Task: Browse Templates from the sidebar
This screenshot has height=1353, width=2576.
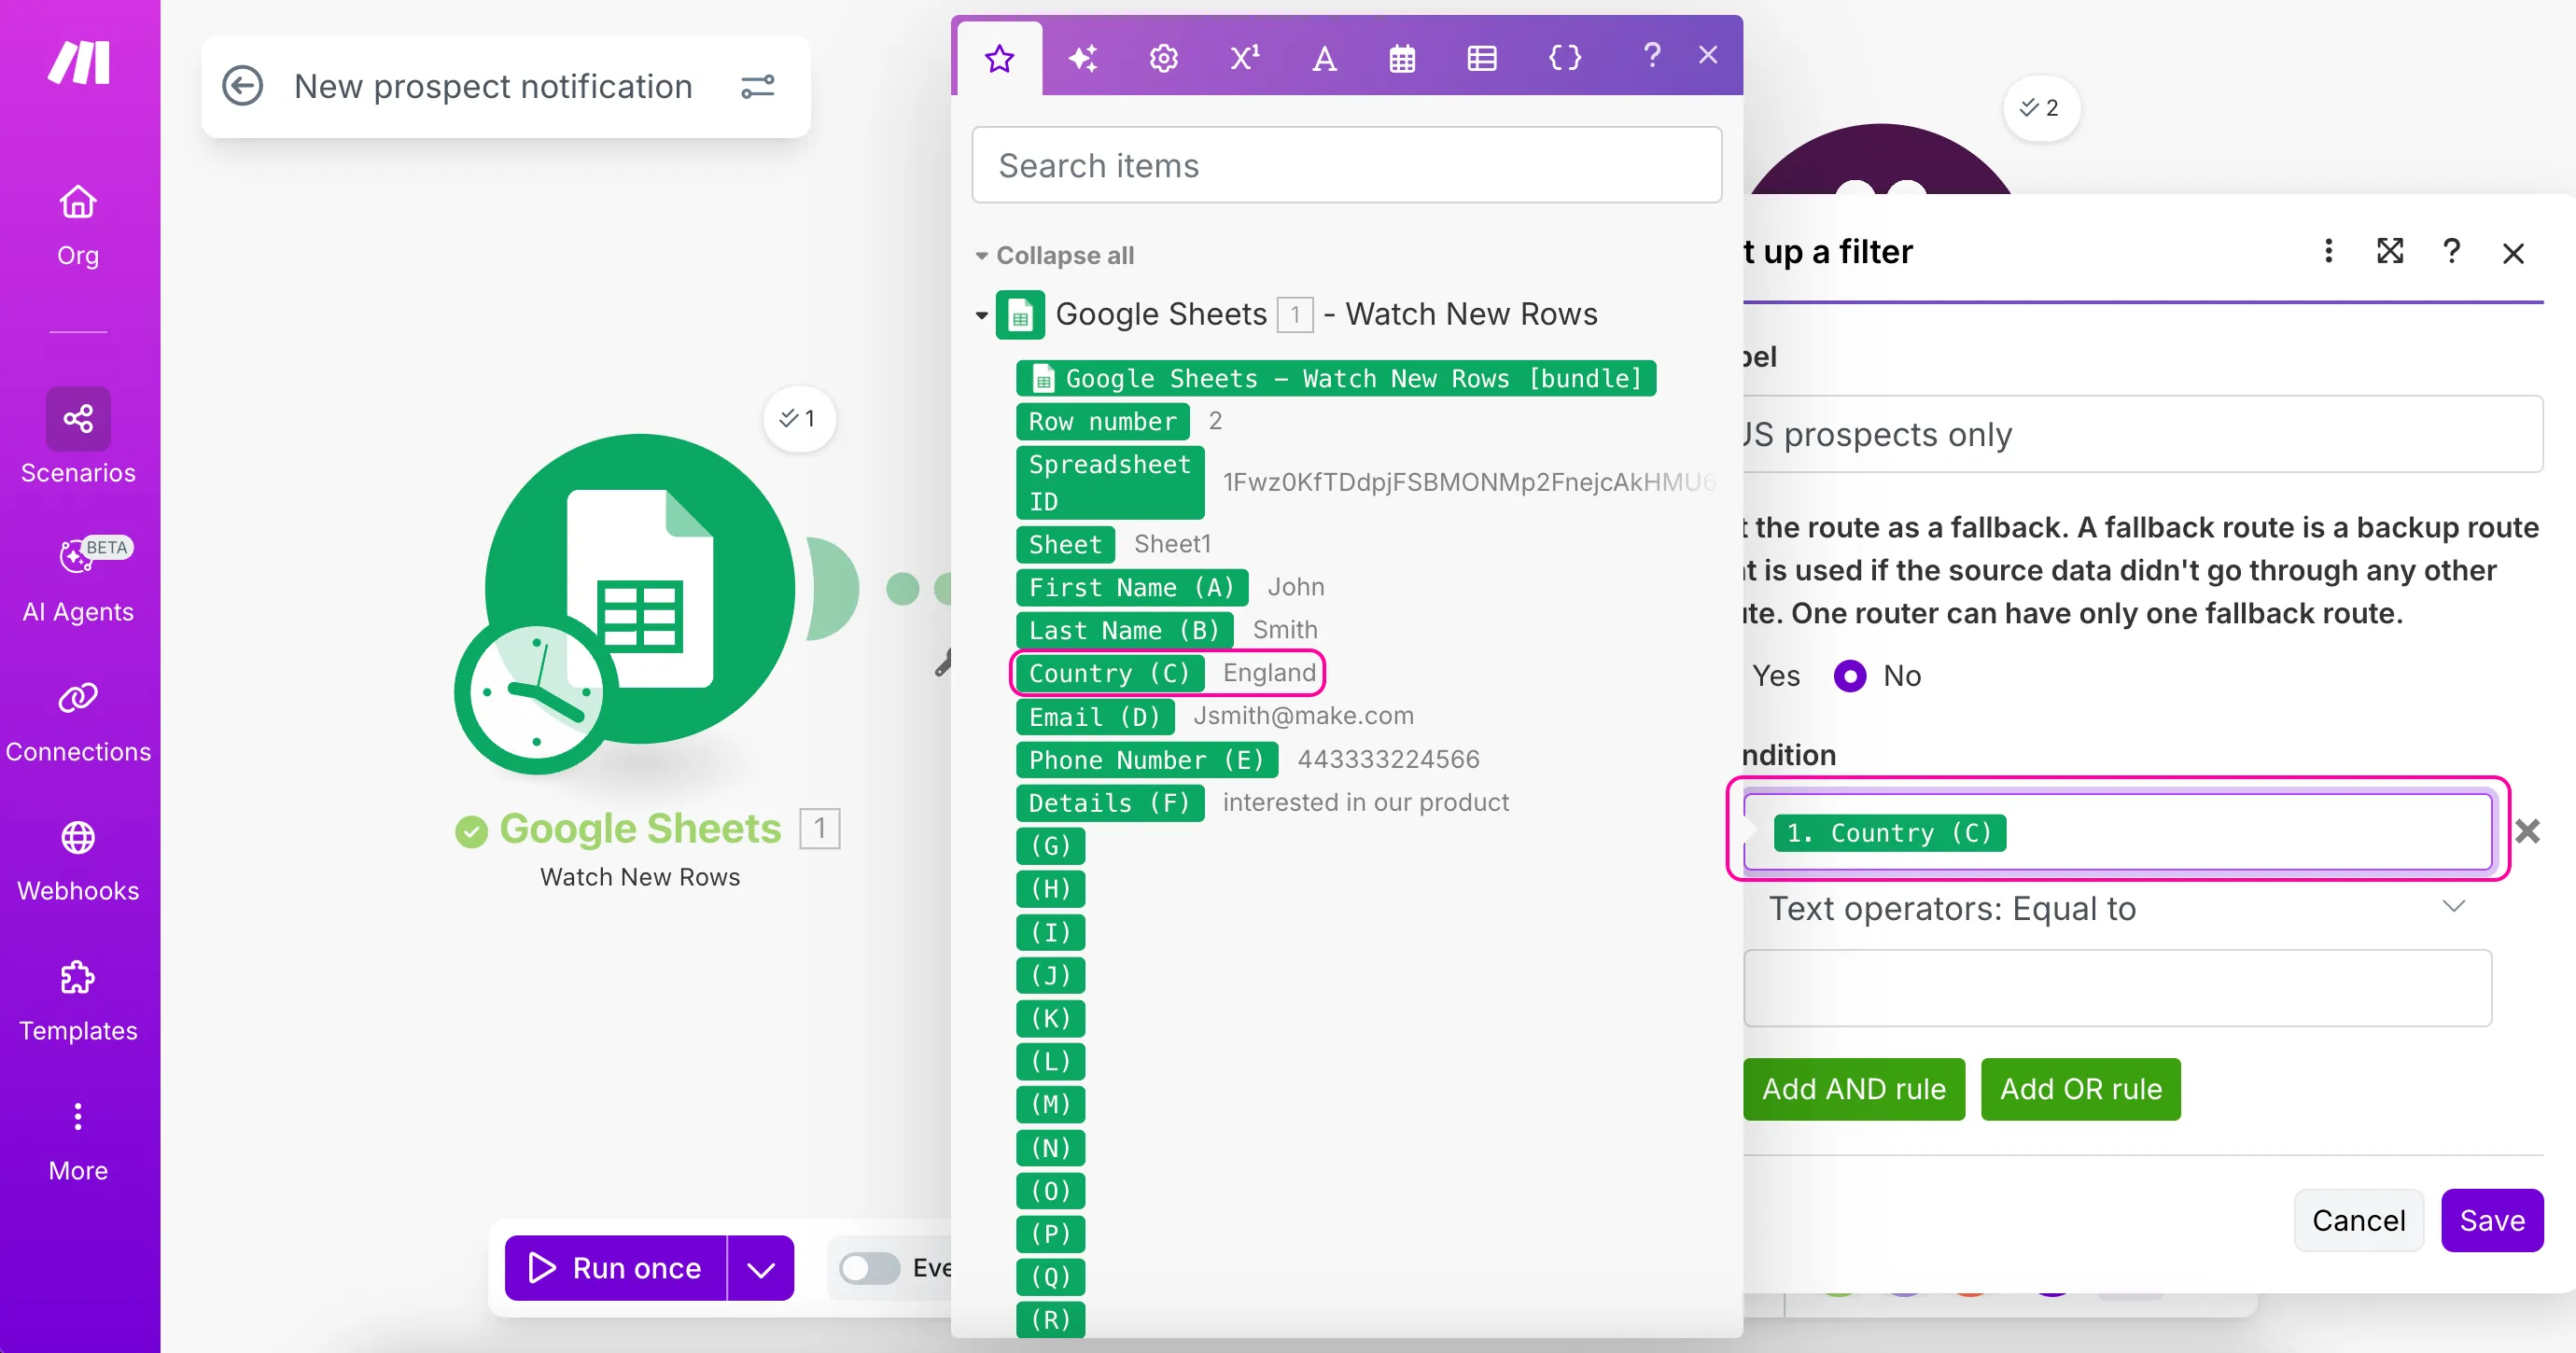Action: (78, 1001)
